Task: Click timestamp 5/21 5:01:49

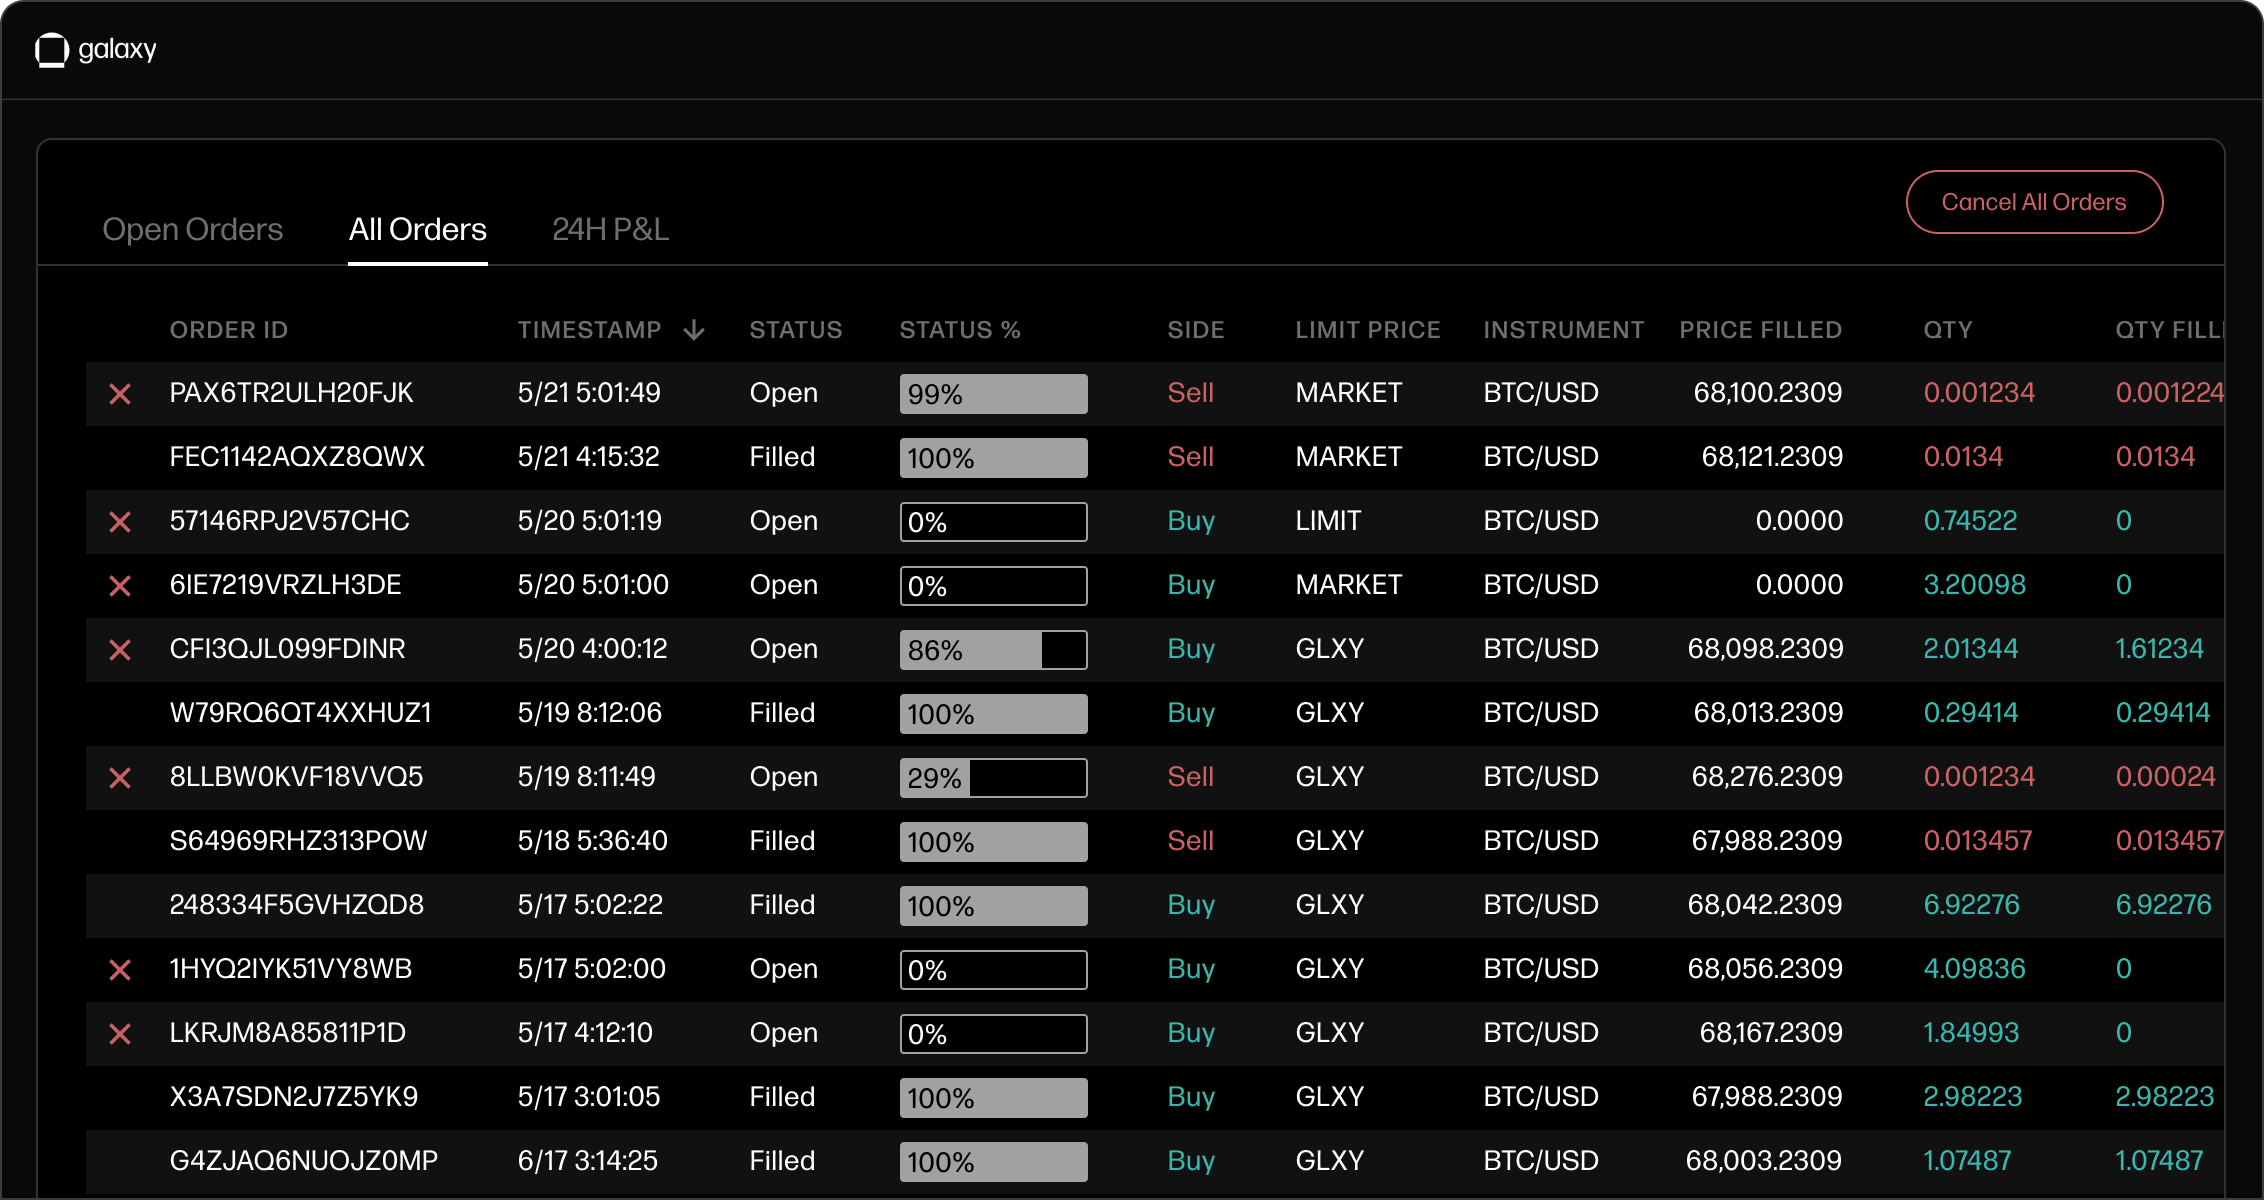Action: (589, 393)
